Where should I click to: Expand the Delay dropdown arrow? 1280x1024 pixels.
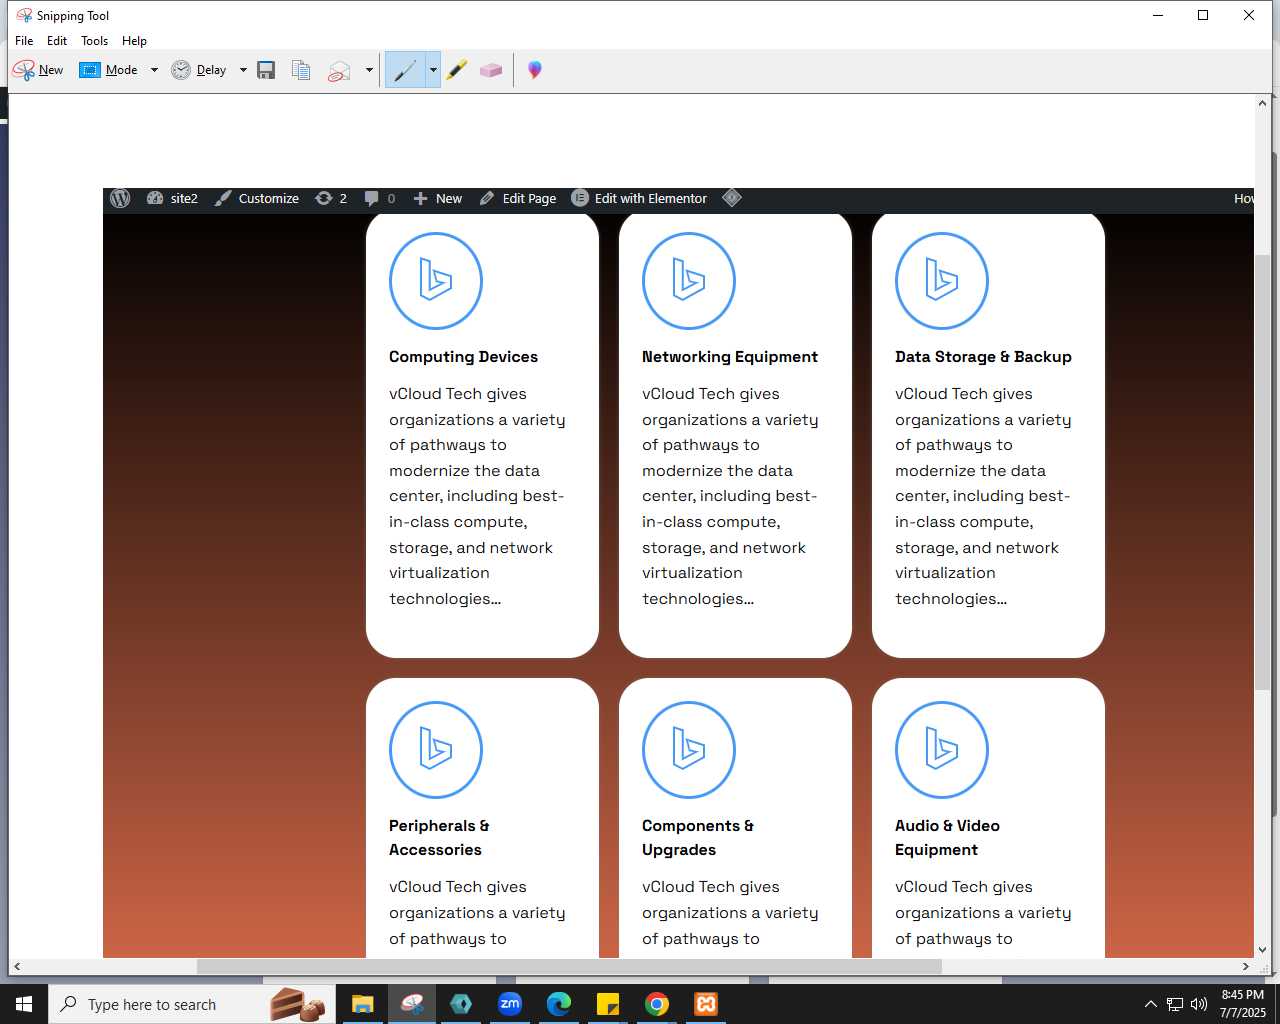tap(243, 70)
